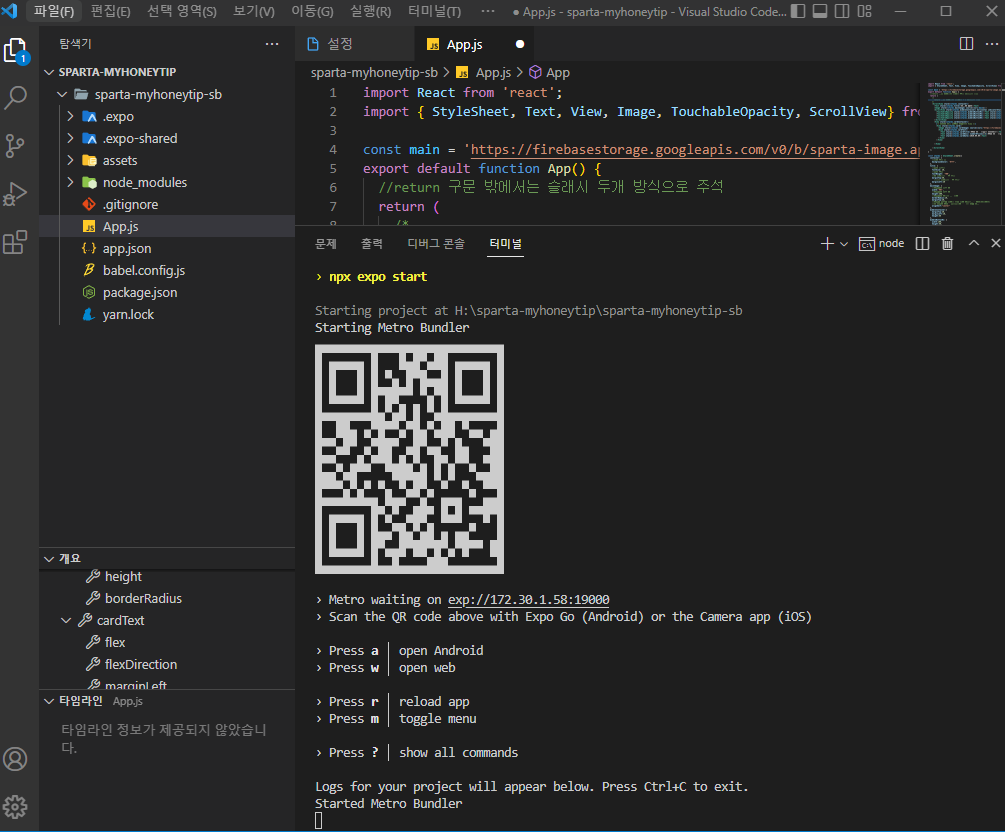Open the overflow menu ellipsis in menu bar
Viewport: 1005px width, 832px height.
[488, 11]
